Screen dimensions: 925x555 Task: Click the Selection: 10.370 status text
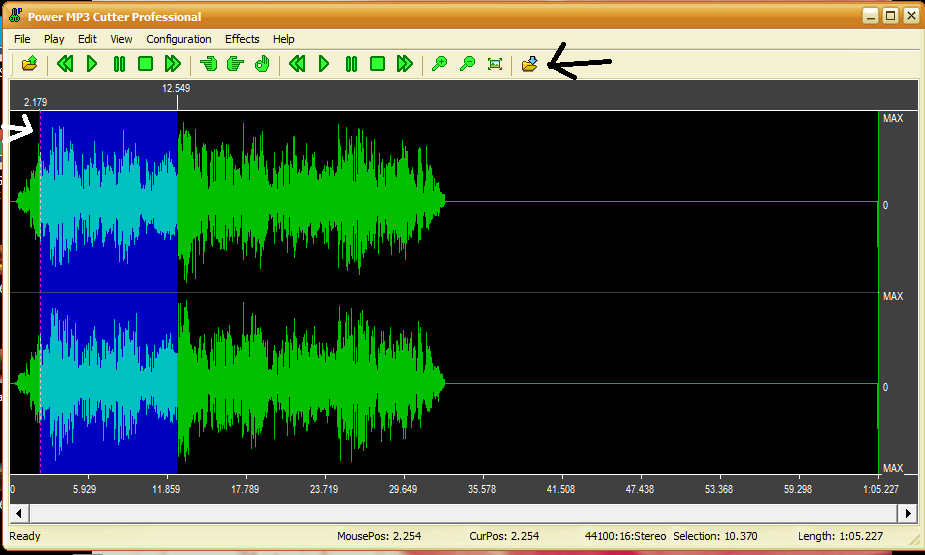click(x=715, y=536)
